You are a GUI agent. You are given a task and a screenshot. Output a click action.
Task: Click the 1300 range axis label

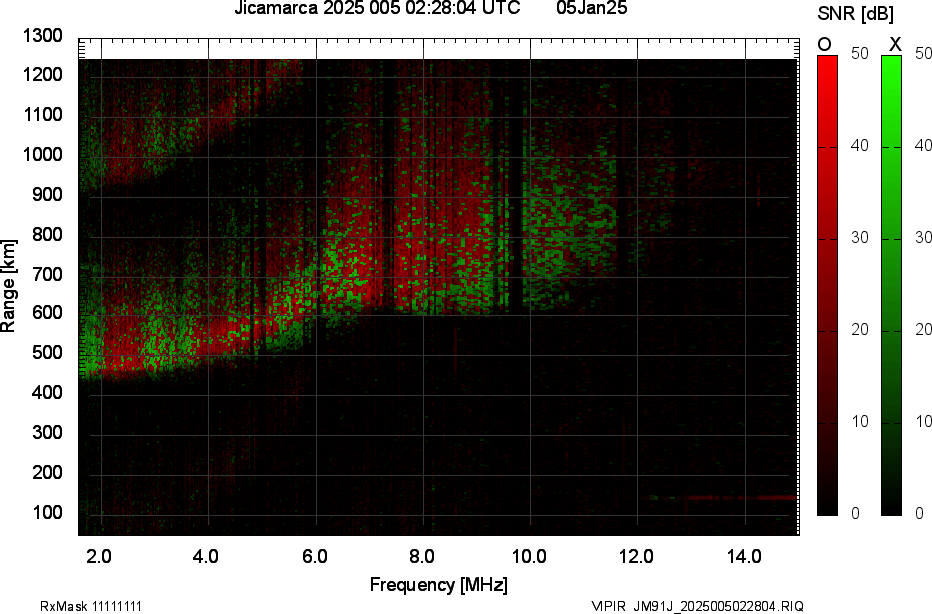tap(42, 36)
